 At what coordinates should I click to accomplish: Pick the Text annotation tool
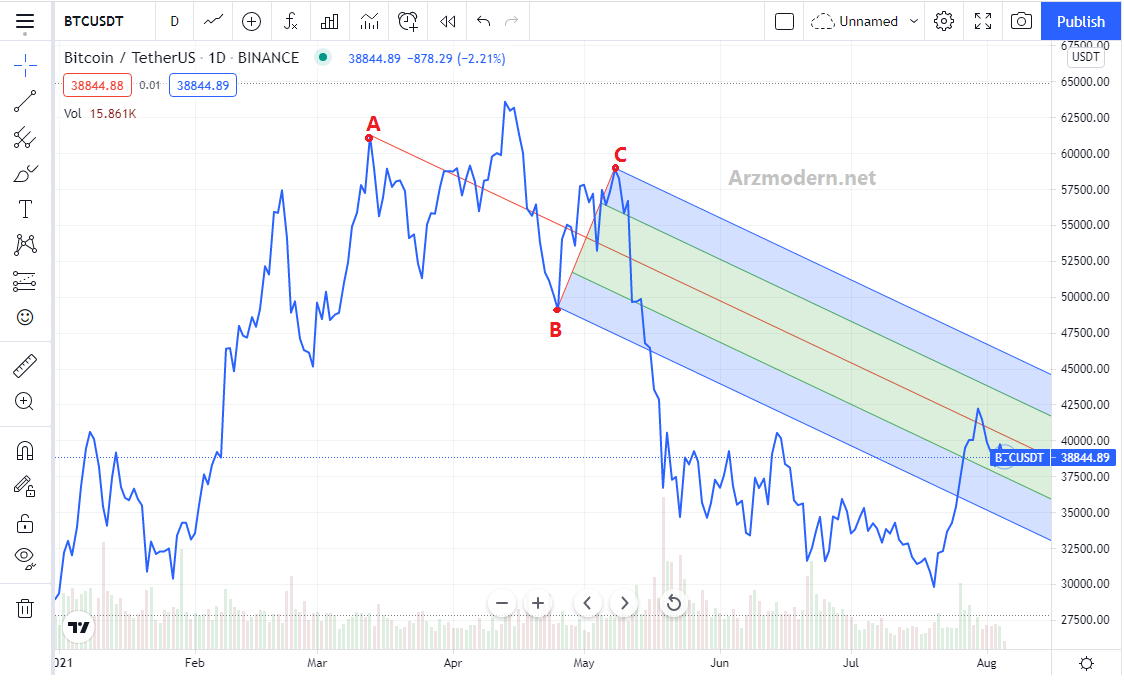(25, 209)
